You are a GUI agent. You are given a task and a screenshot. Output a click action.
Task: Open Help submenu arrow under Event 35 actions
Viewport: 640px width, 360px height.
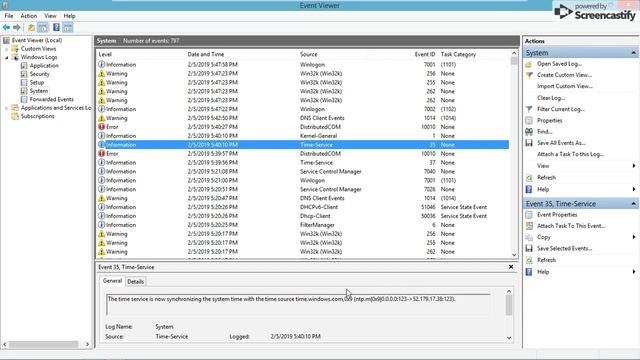[x=634, y=272]
